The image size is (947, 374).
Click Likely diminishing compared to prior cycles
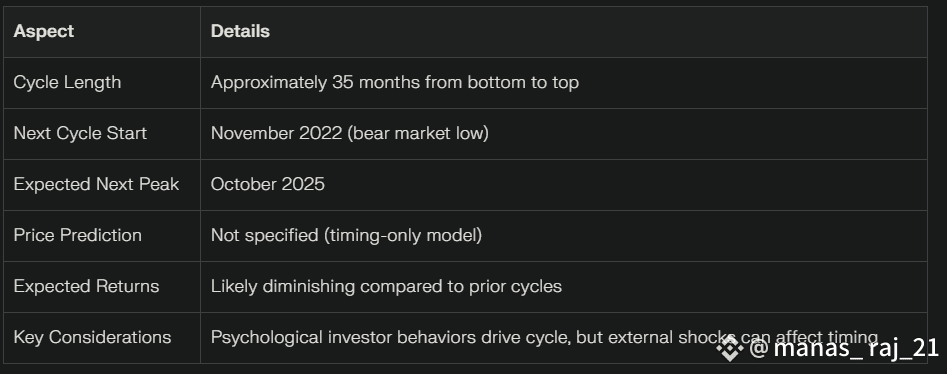click(386, 286)
